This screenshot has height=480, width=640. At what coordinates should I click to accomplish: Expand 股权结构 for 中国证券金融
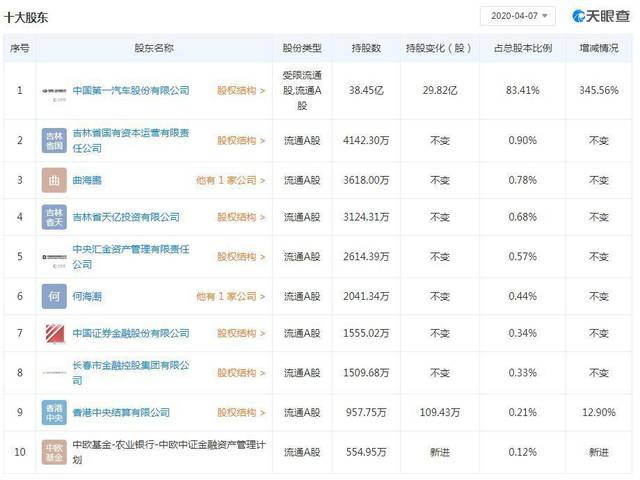[241, 333]
